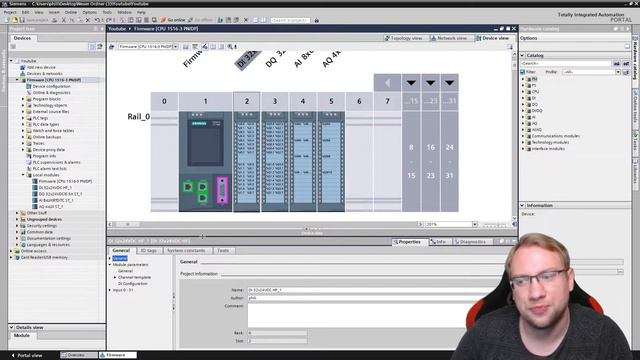Click the zoom magnifier icon in device toolbar
The width and height of the screenshot is (640, 360).
[230, 47]
